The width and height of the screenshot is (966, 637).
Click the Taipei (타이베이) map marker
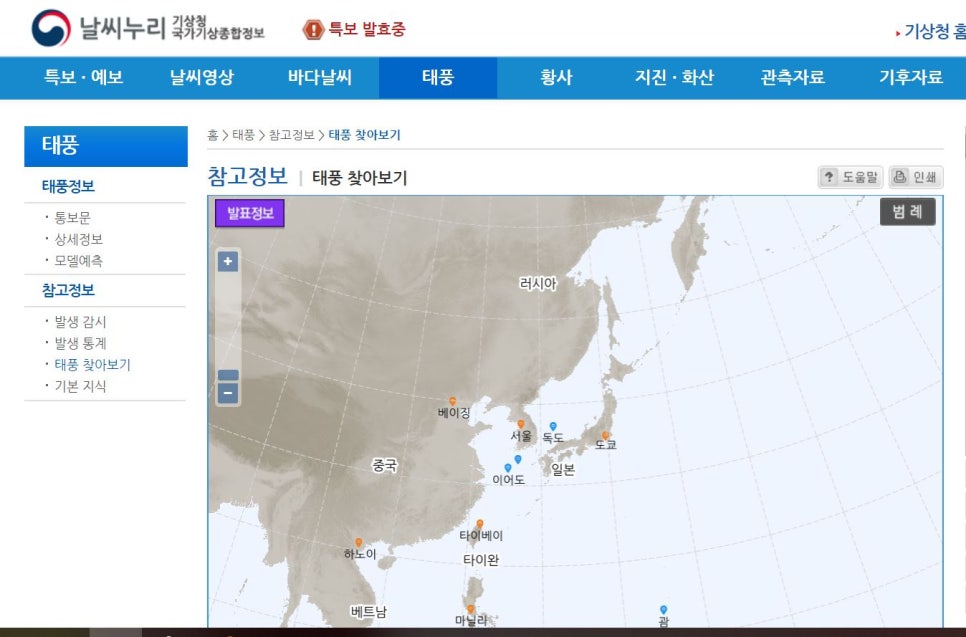[x=480, y=524]
